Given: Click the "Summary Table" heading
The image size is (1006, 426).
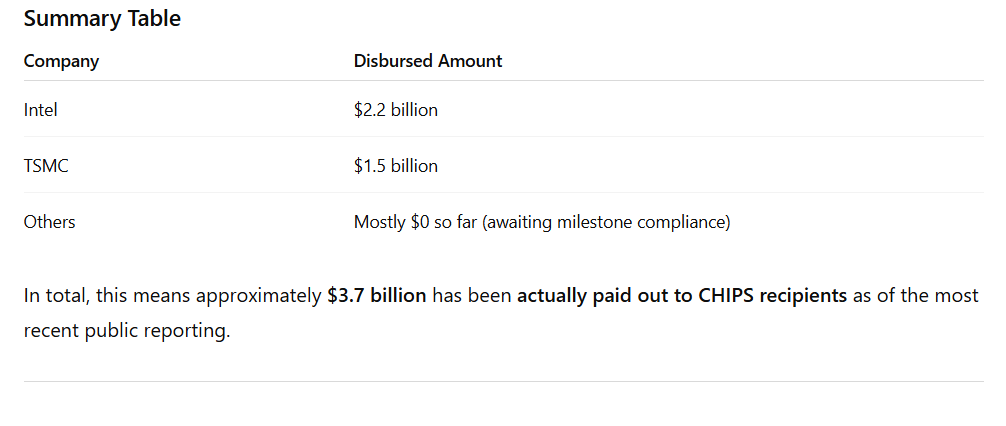Looking at the screenshot, I should click(x=102, y=18).
